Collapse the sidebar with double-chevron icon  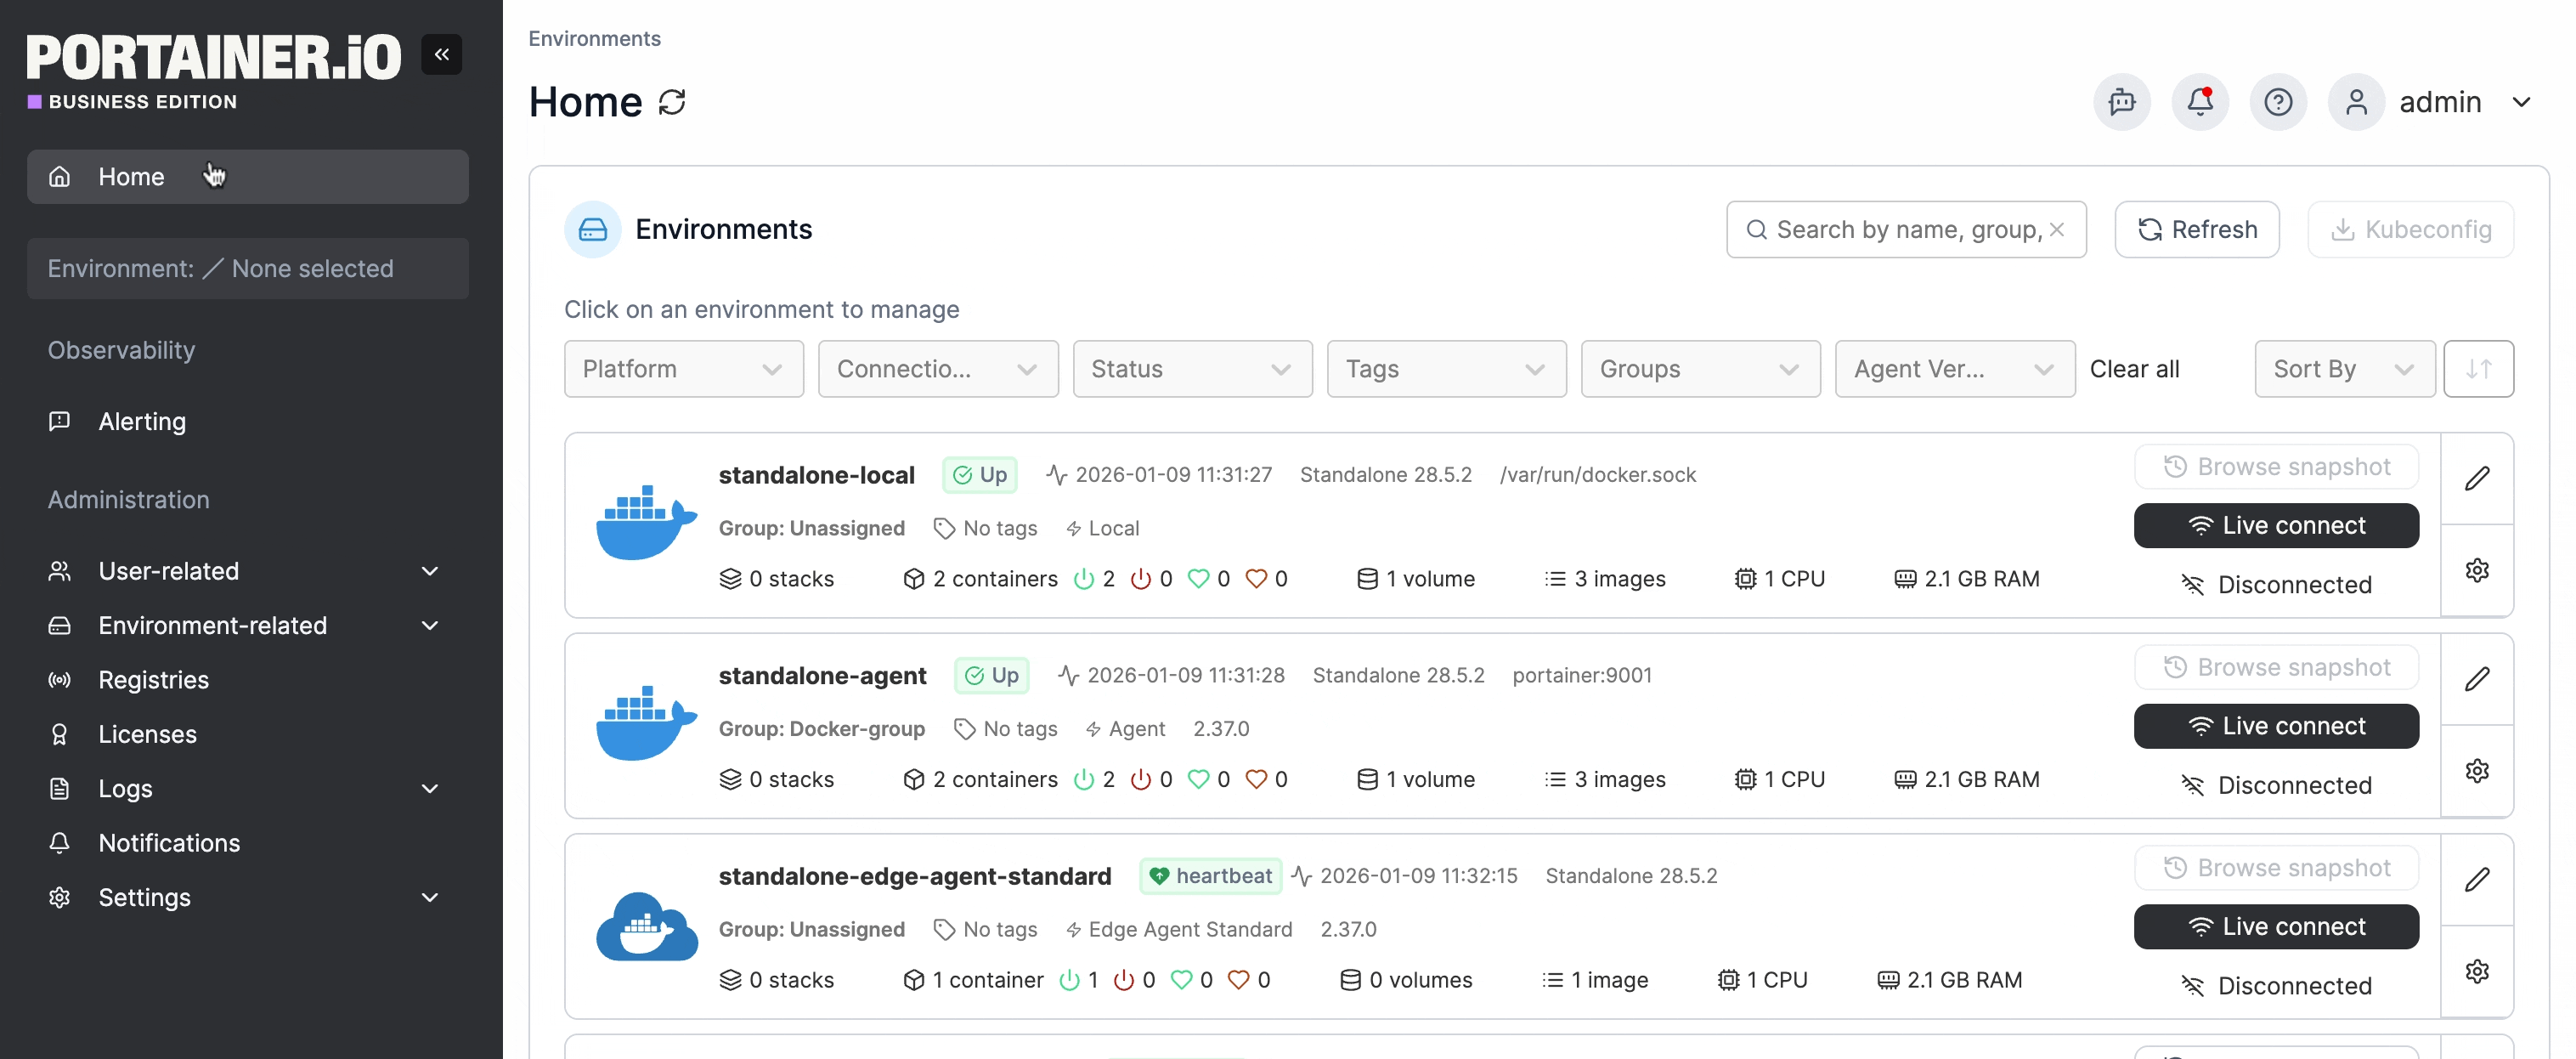click(441, 55)
